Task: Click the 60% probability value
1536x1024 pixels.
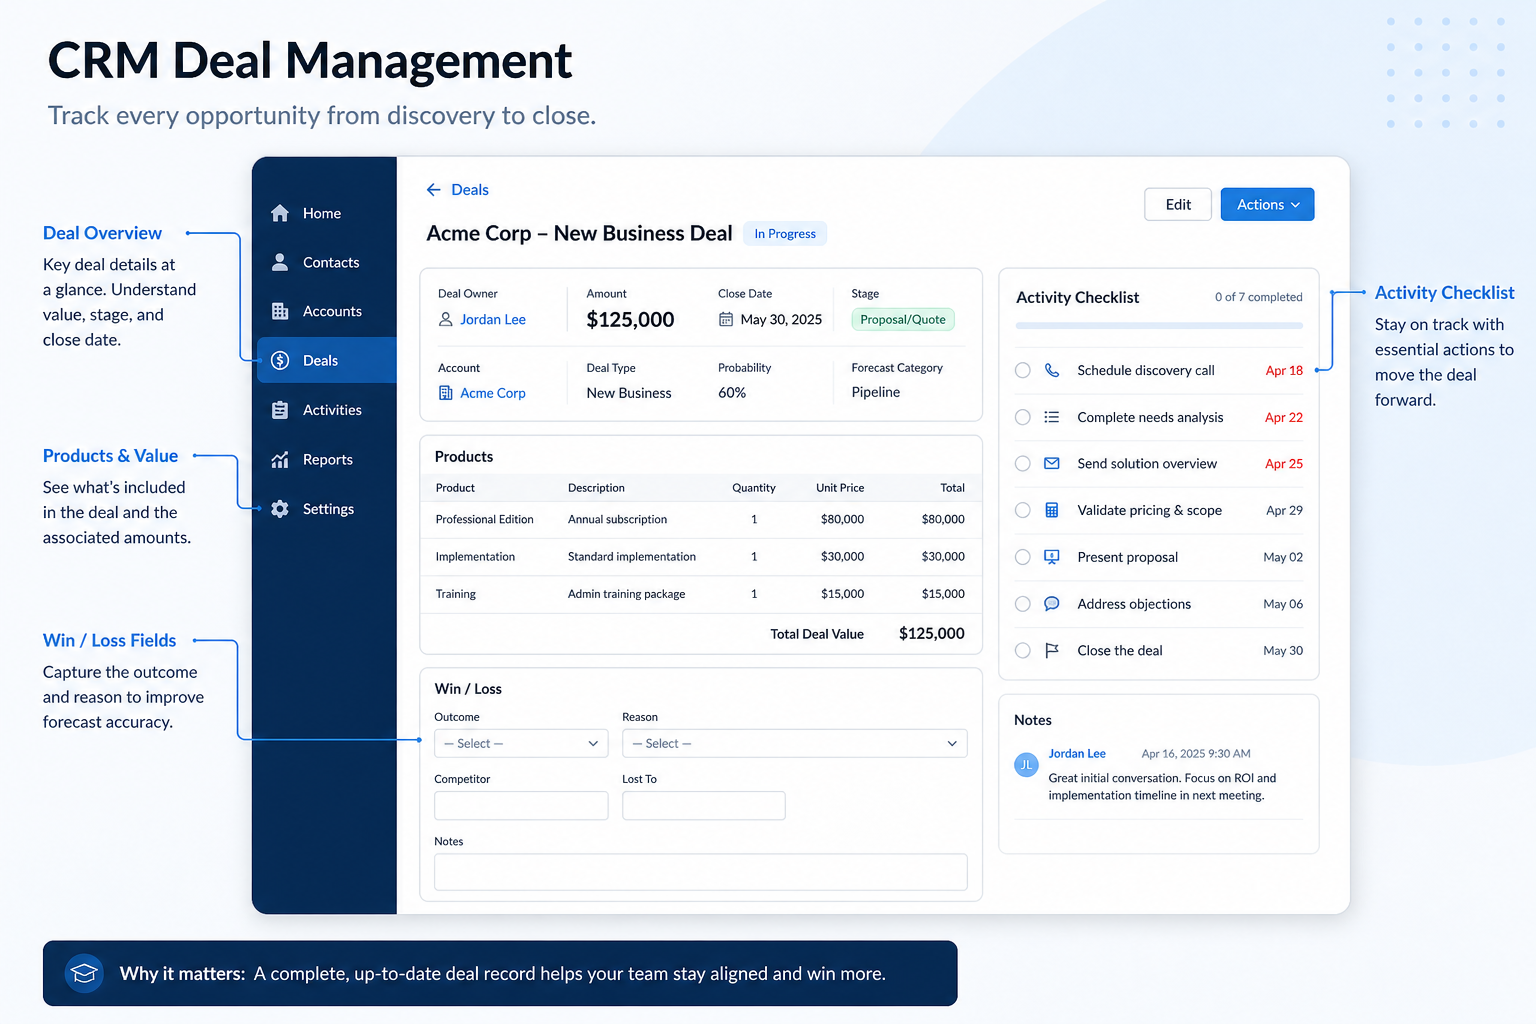Action: point(732,392)
